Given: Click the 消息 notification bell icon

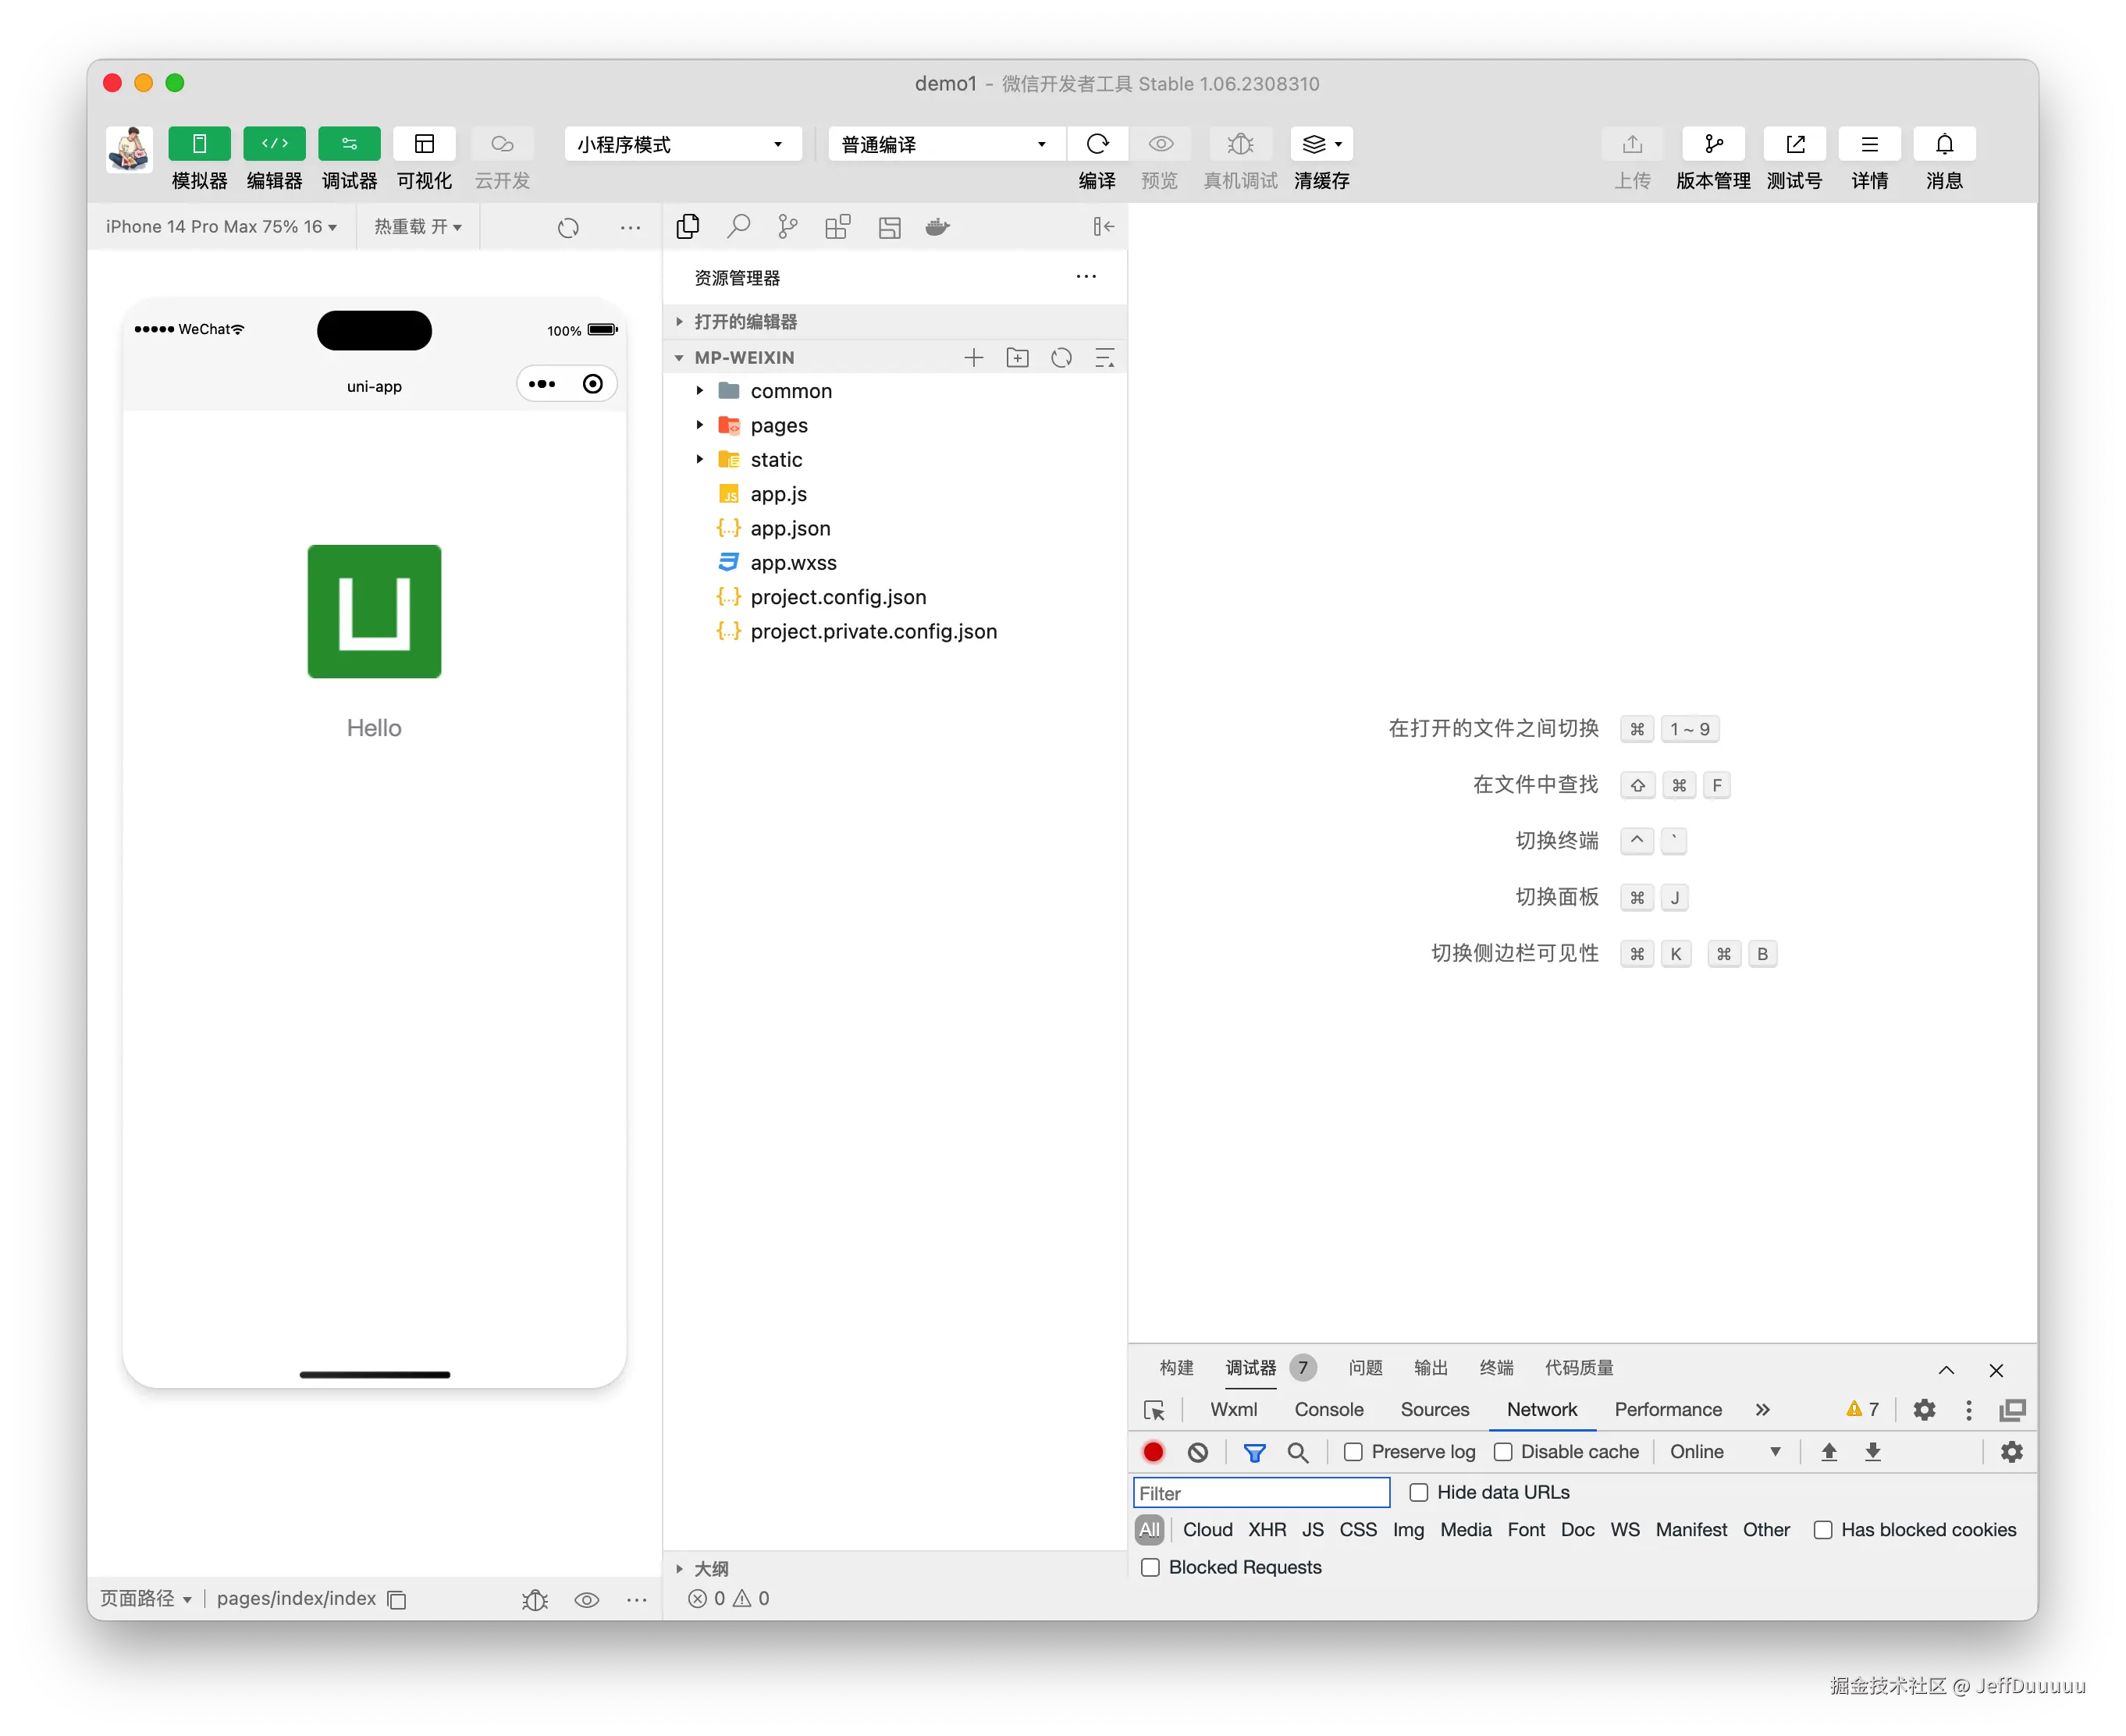Looking at the screenshot, I should click(1944, 144).
